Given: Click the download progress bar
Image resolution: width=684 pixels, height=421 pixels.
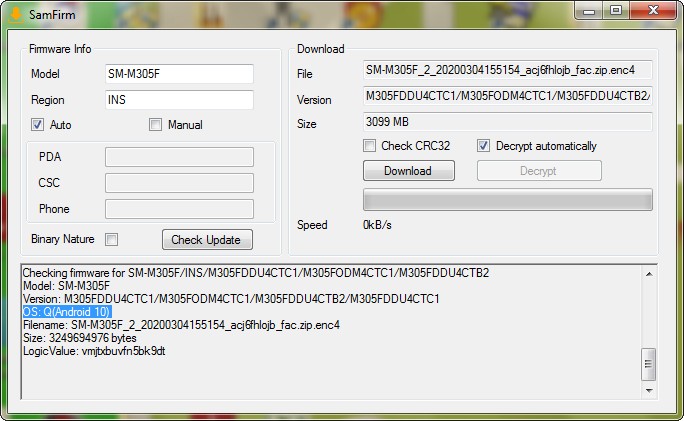Looking at the screenshot, I should (508, 200).
